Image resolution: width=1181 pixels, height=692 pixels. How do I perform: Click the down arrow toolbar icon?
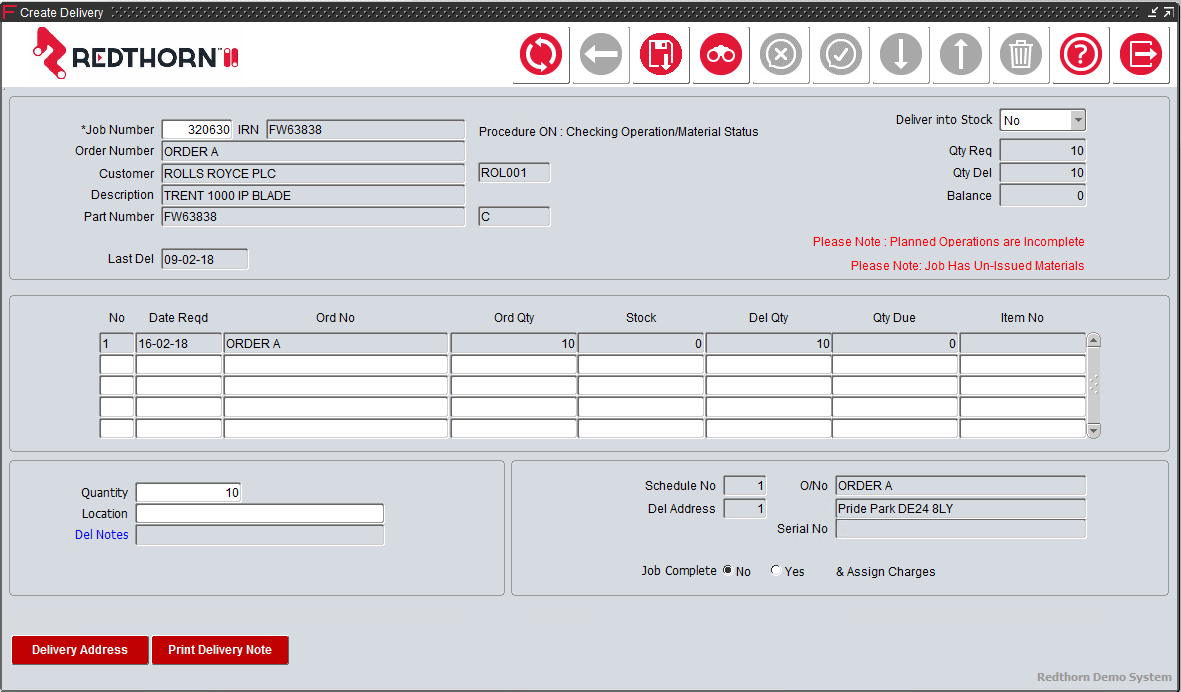(900, 55)
